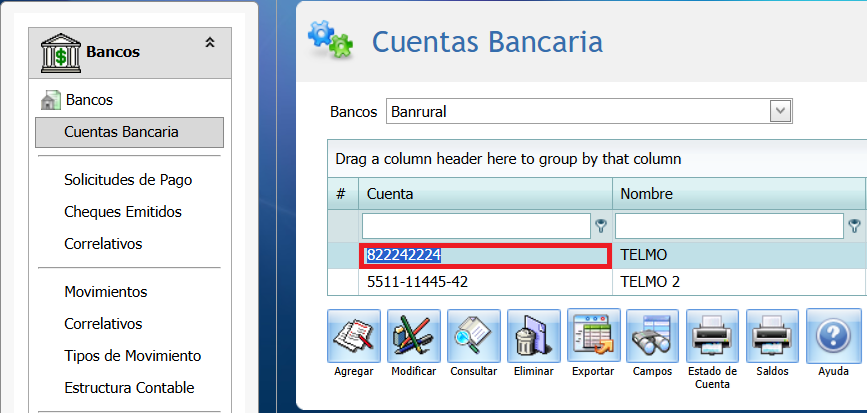Click the Bancos bank building icon
The width and height of the screenshot is (867, 413).
click(61, 53)
